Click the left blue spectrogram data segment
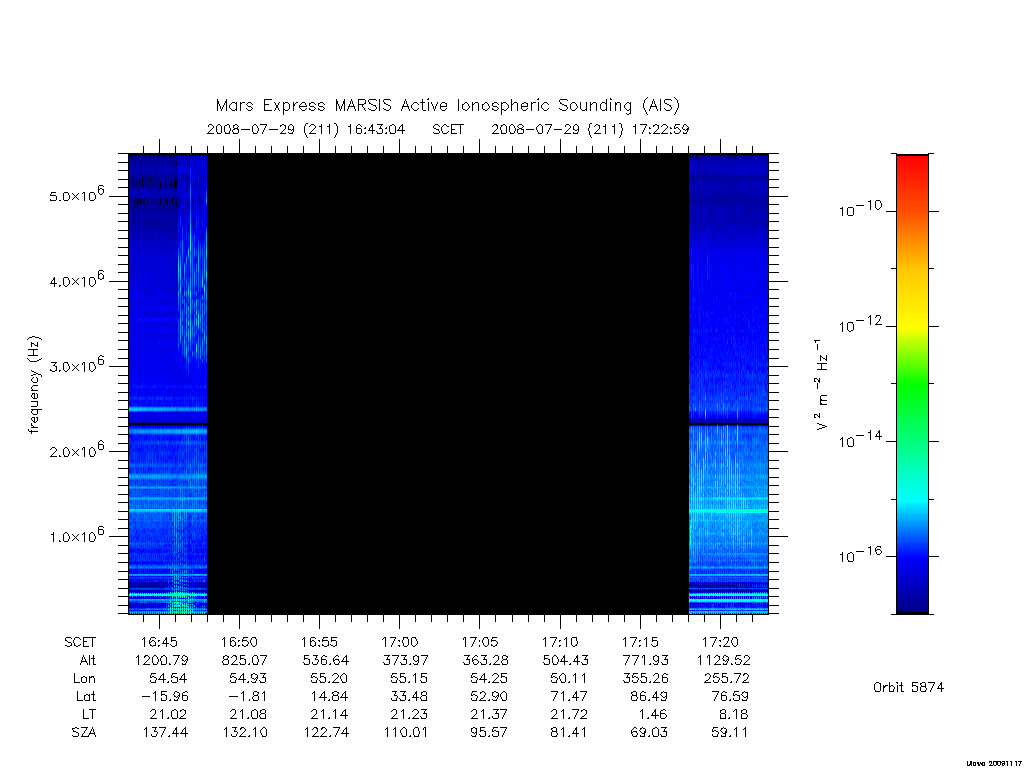The height and width of the screenshot is (768, 1024). [168, 384]
